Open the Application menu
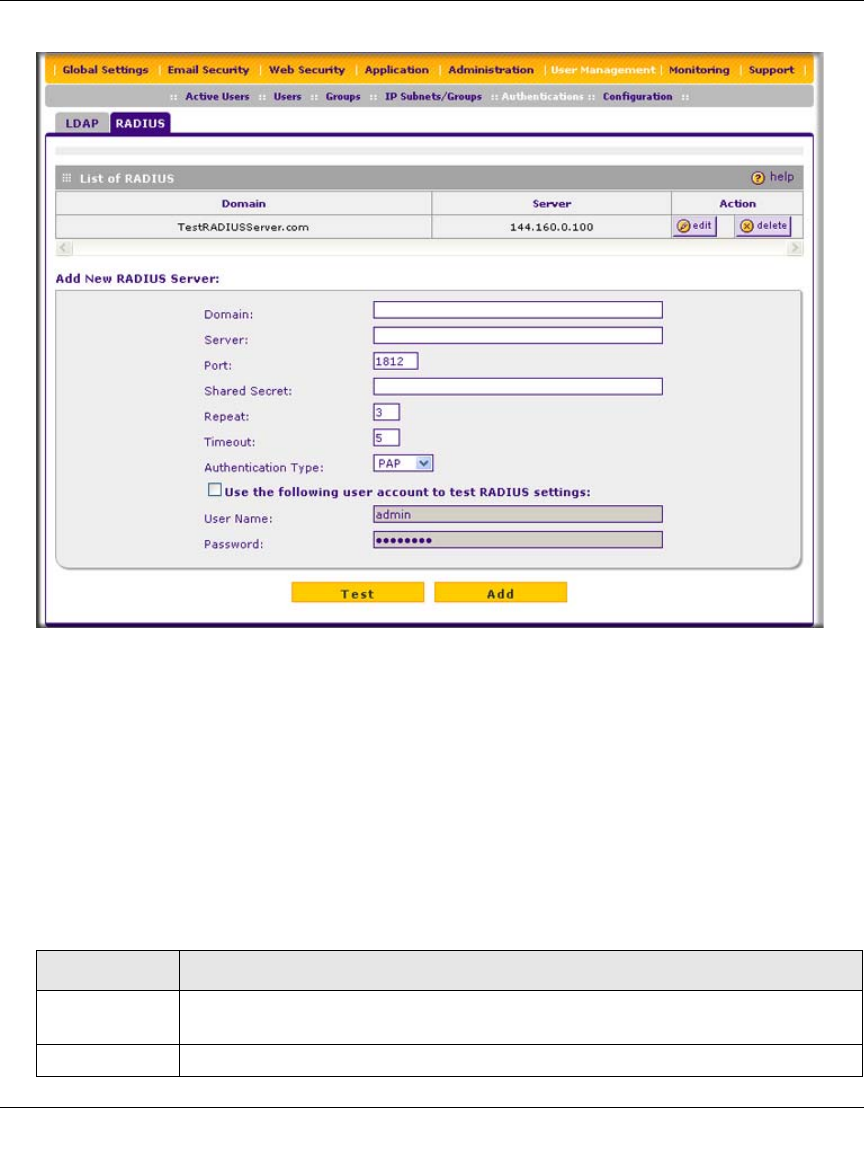 tap(397, 70)
